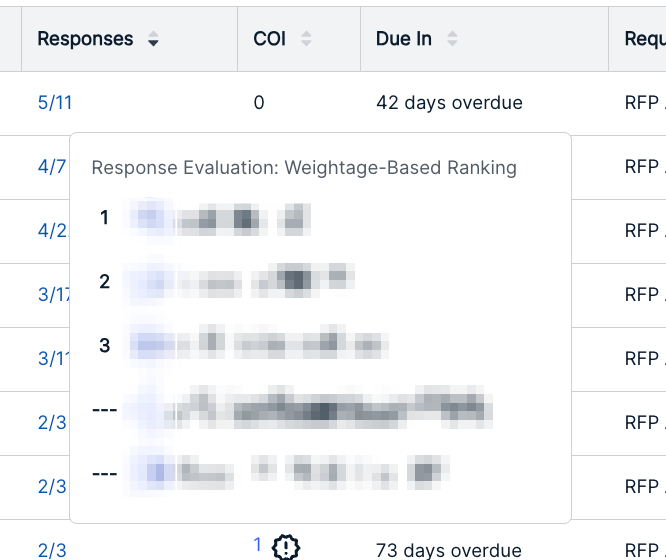Open the 4/7 responses link
Screen dimensions: 666x560
[52, 167]
